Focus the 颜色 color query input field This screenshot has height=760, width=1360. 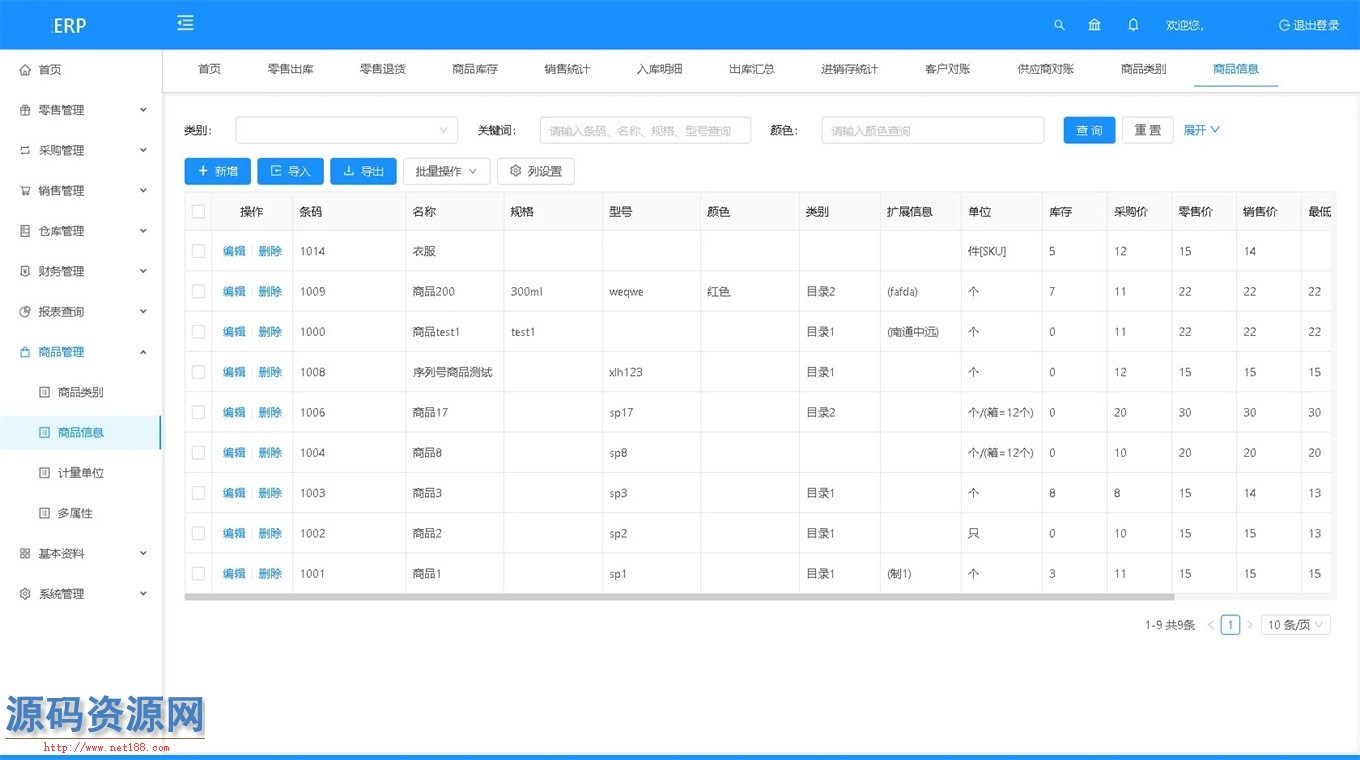[933, 130]
